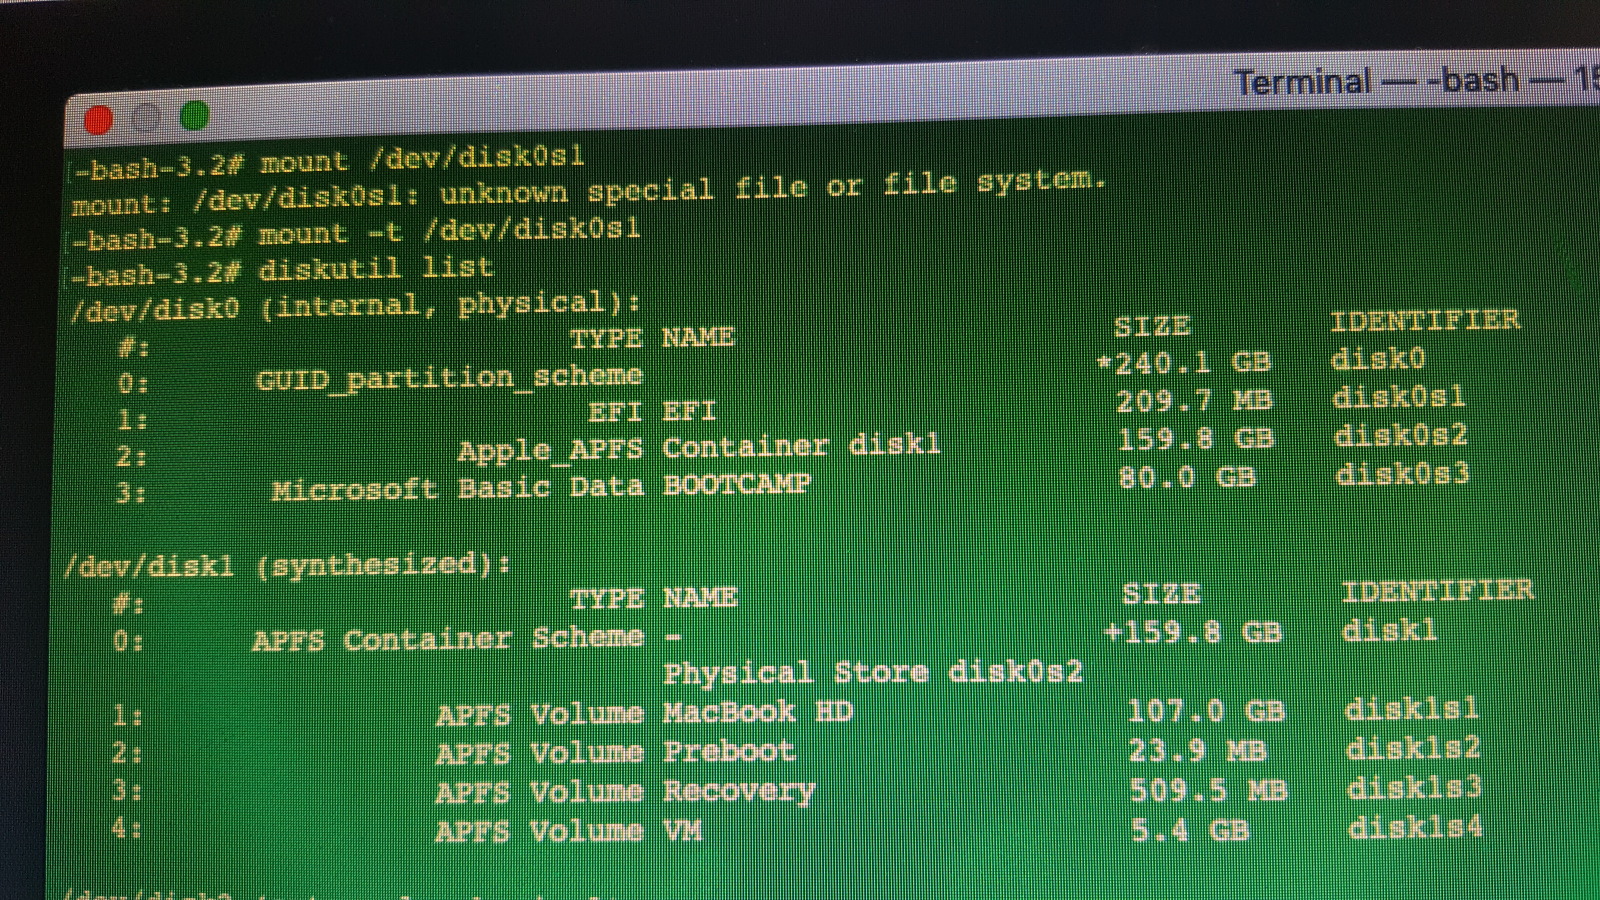The height and width of the screenshot is (900, 1600).
Task: Click the 'IDENTIFIER' column header of disk0 table
Action: [x=1425, y=320]
